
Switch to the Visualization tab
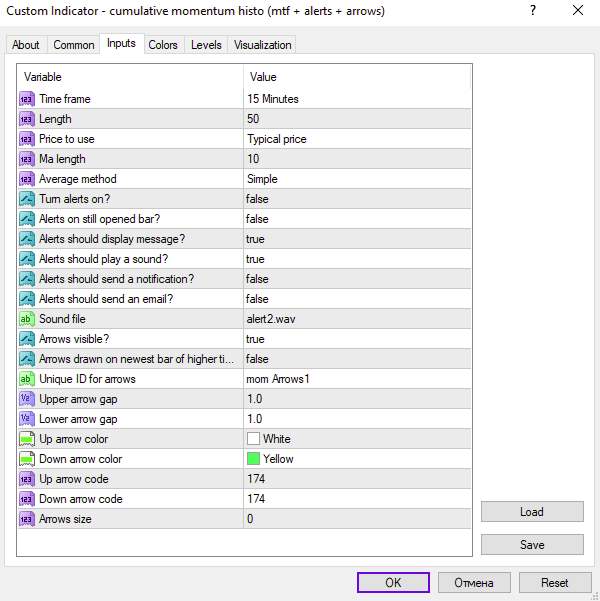pos(263,45)
